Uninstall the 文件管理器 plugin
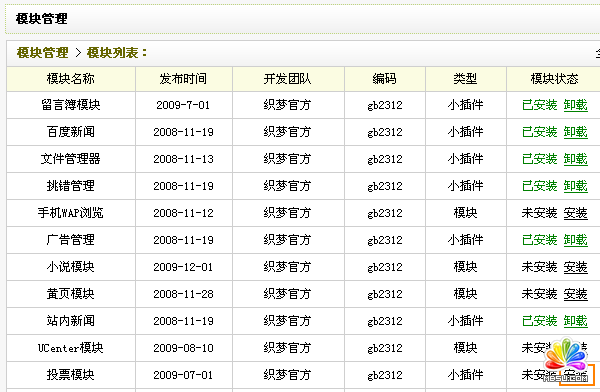Screen dimensions: 600x392 576,159
